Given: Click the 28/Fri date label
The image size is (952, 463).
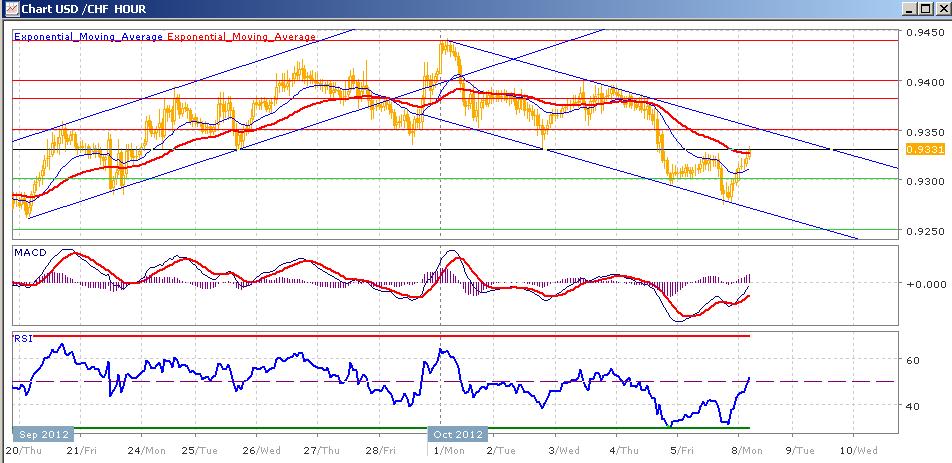Looking at the screenshot, I should [x=381, y=450].
